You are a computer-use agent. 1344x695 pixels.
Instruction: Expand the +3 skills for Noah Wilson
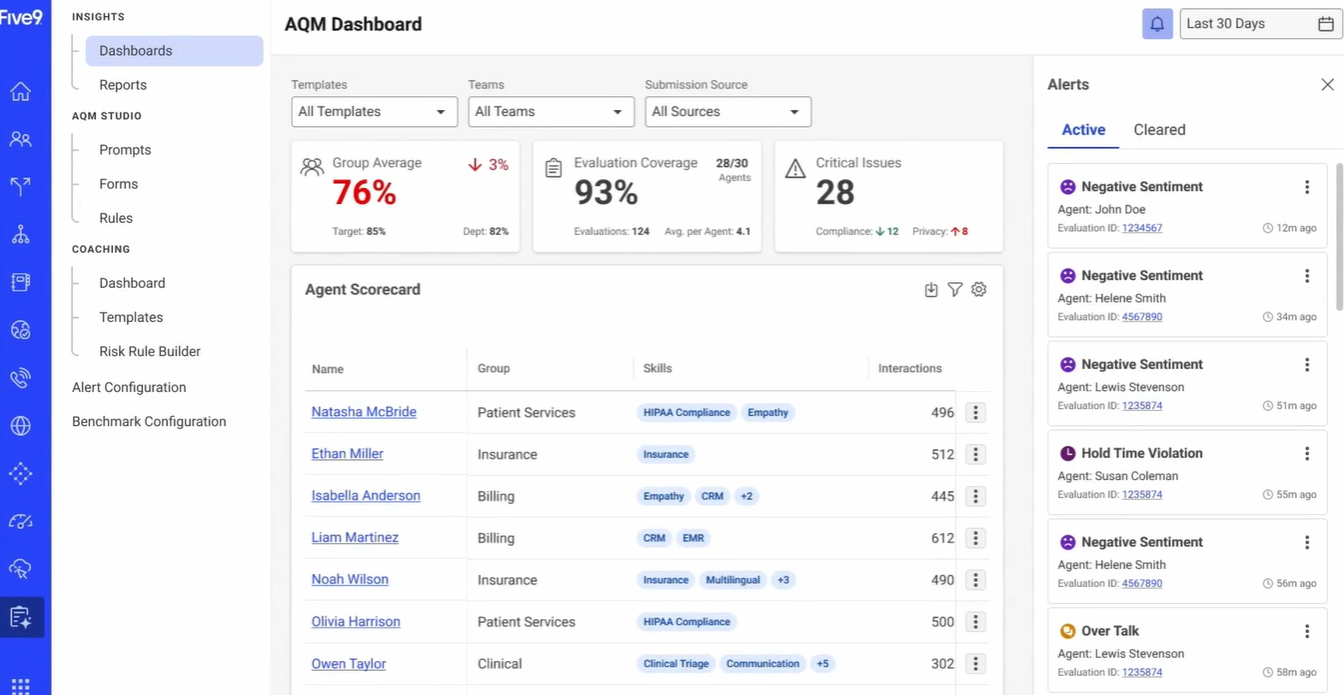783,580
